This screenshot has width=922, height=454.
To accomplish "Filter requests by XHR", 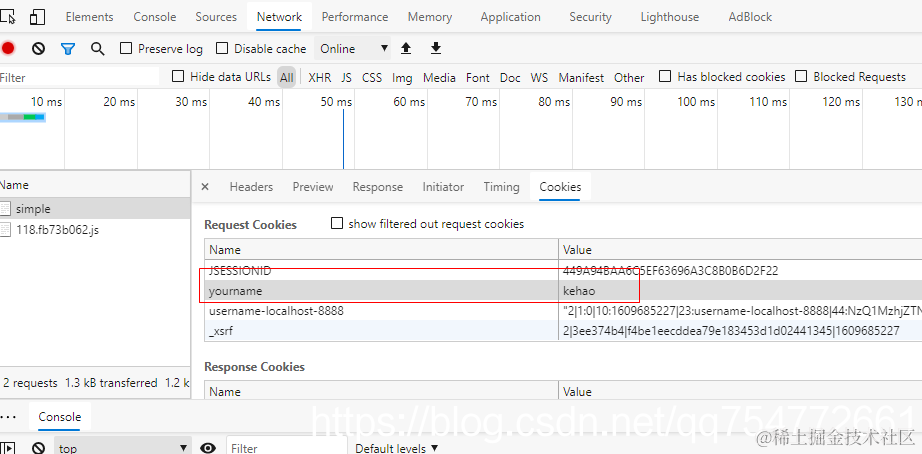I will coord(319,77).
